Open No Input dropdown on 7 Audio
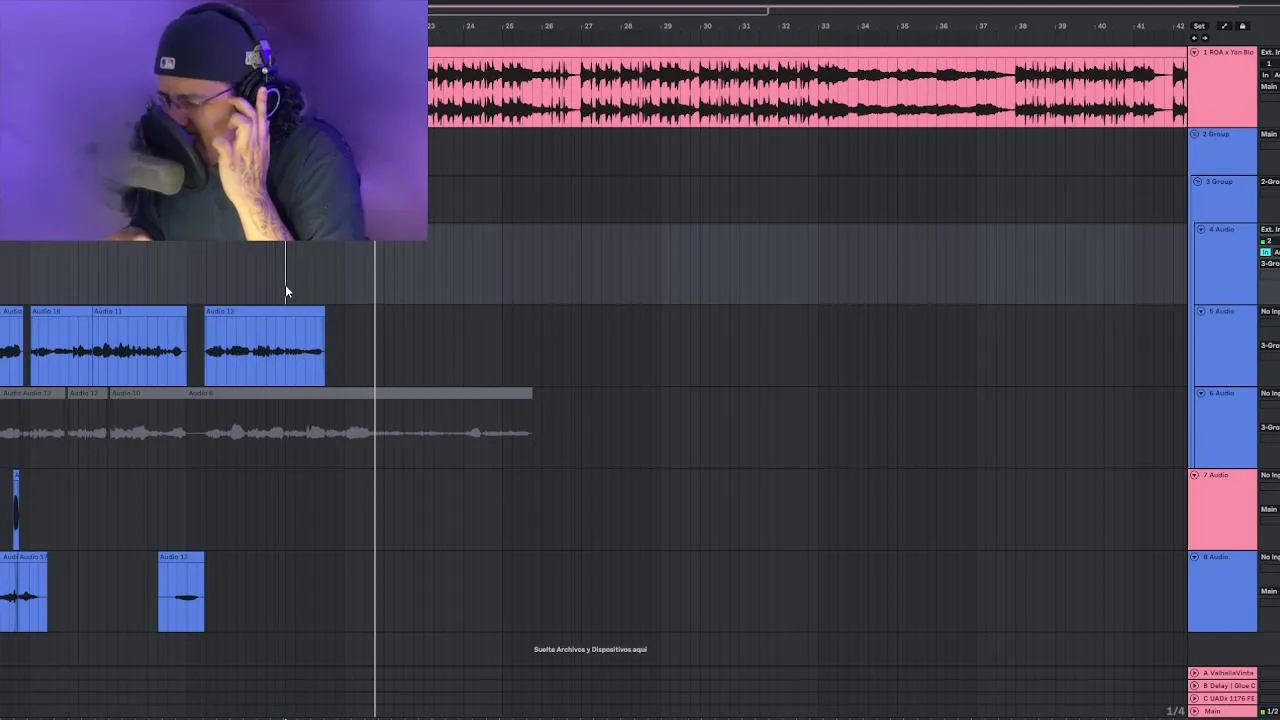 (x=1270, y=476)
